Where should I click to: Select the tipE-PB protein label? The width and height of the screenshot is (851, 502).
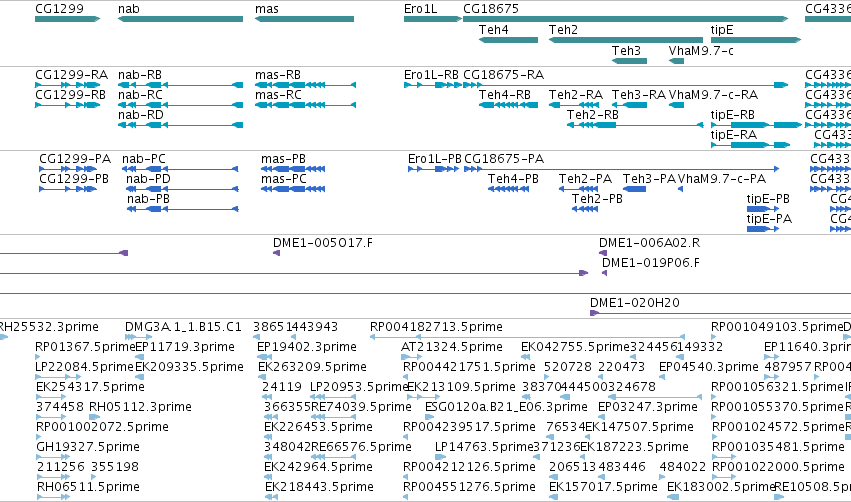point(769,199)
